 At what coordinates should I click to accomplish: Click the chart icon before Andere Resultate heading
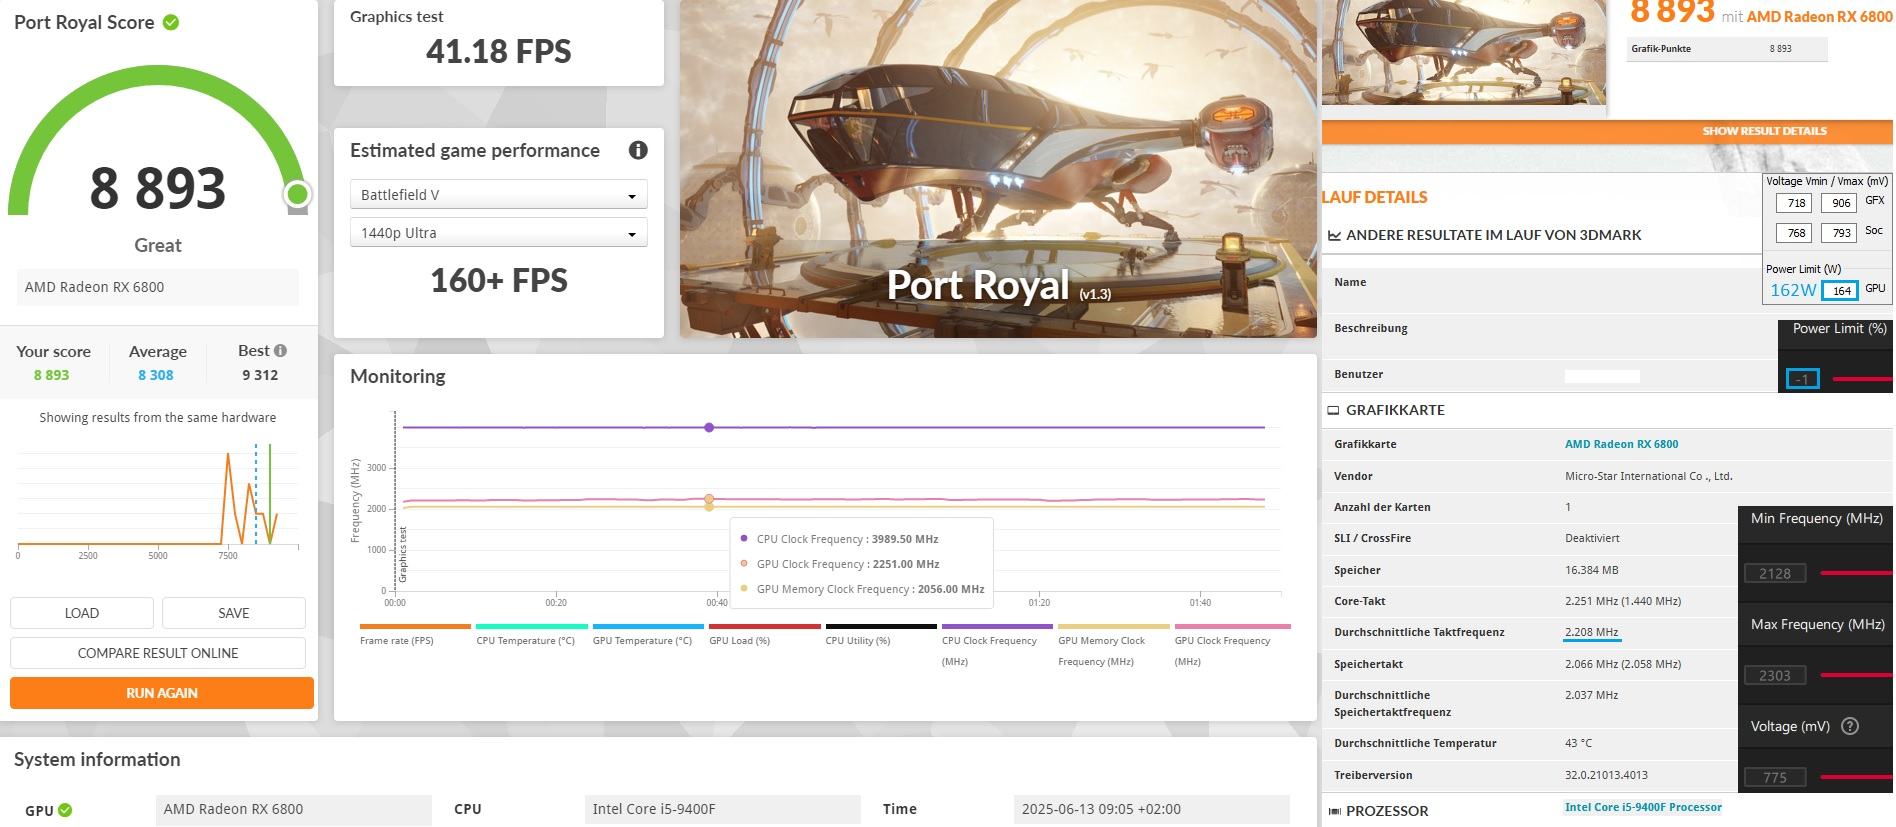pos(1334,235)
